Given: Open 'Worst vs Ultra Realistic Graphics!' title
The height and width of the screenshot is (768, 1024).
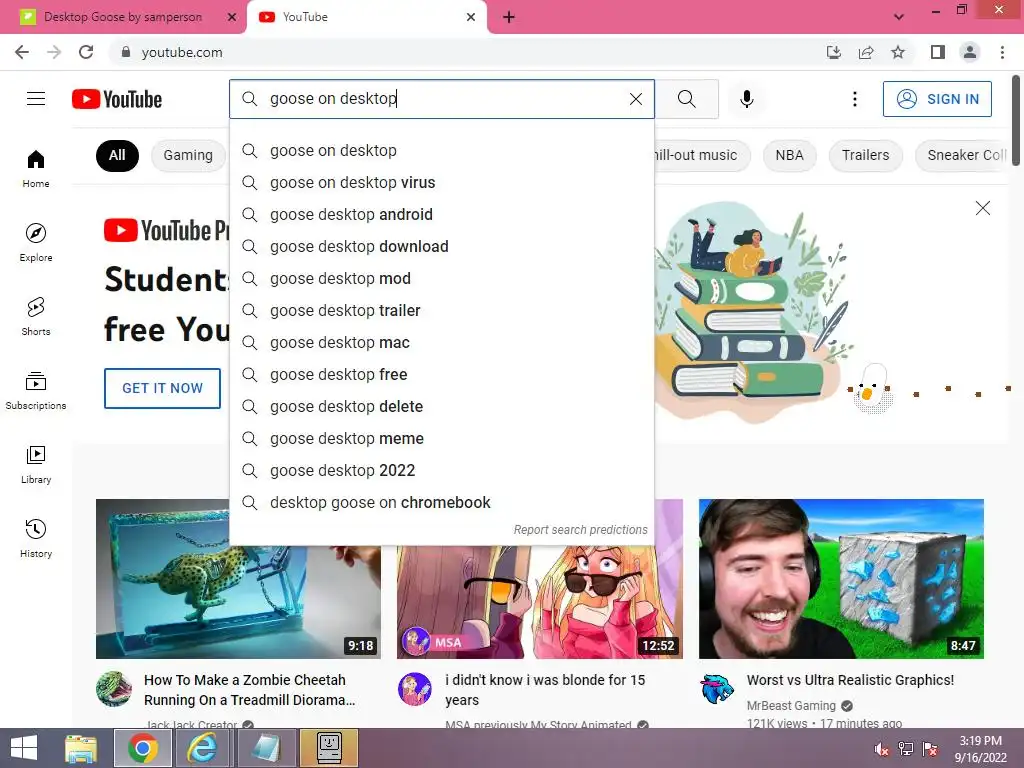Looking at the screenshot, I should coord(850,680).
